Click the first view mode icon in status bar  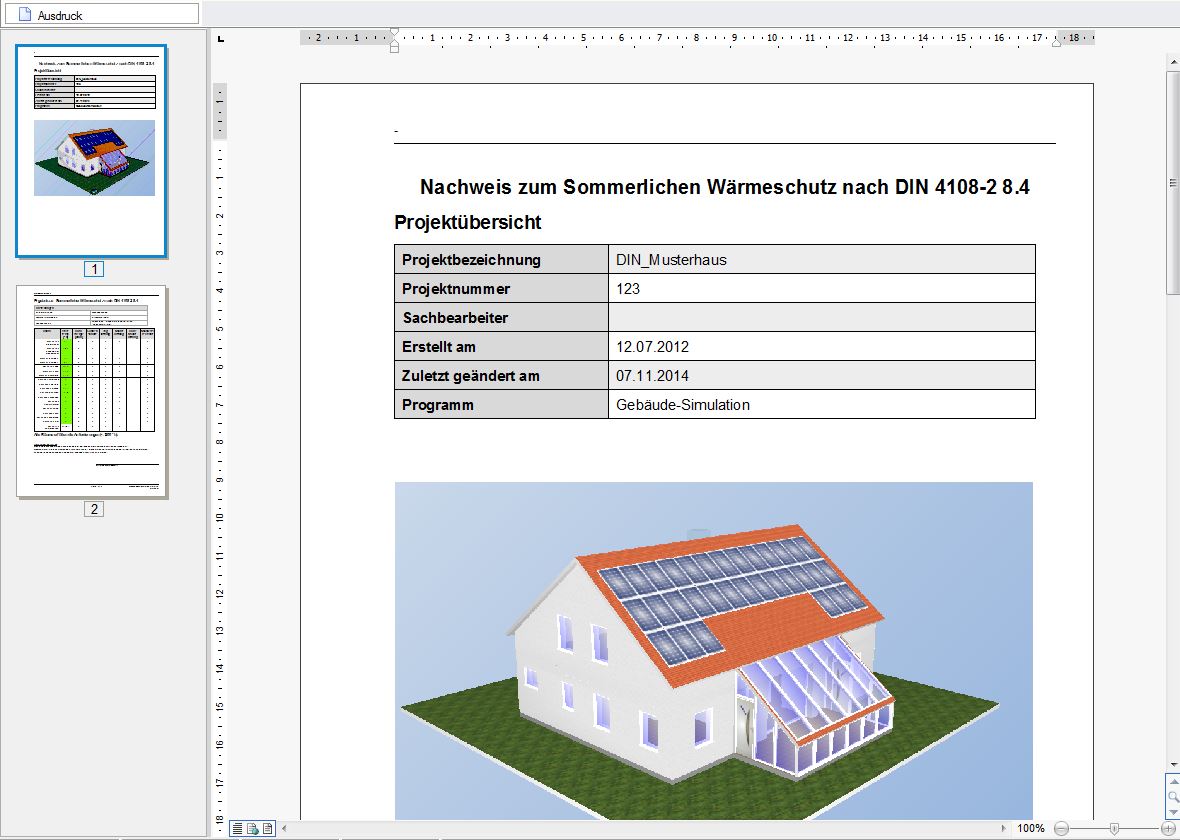coord(238,828)
